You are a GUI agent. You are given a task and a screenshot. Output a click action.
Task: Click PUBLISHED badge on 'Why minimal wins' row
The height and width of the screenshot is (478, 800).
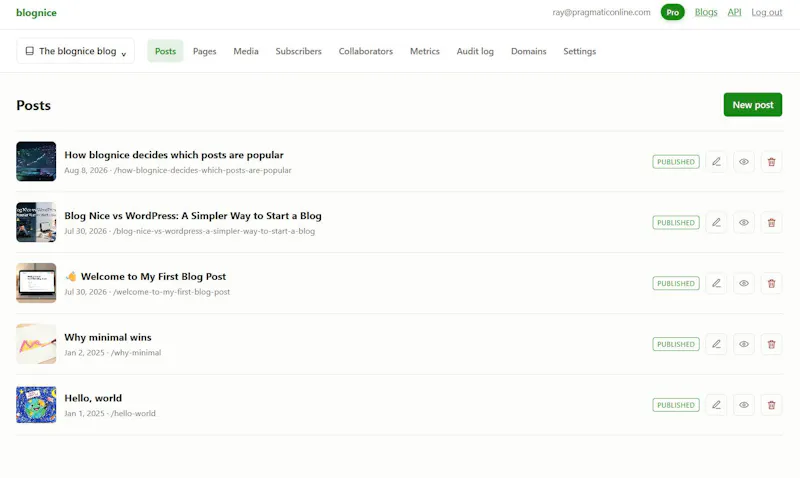[676, 344]
